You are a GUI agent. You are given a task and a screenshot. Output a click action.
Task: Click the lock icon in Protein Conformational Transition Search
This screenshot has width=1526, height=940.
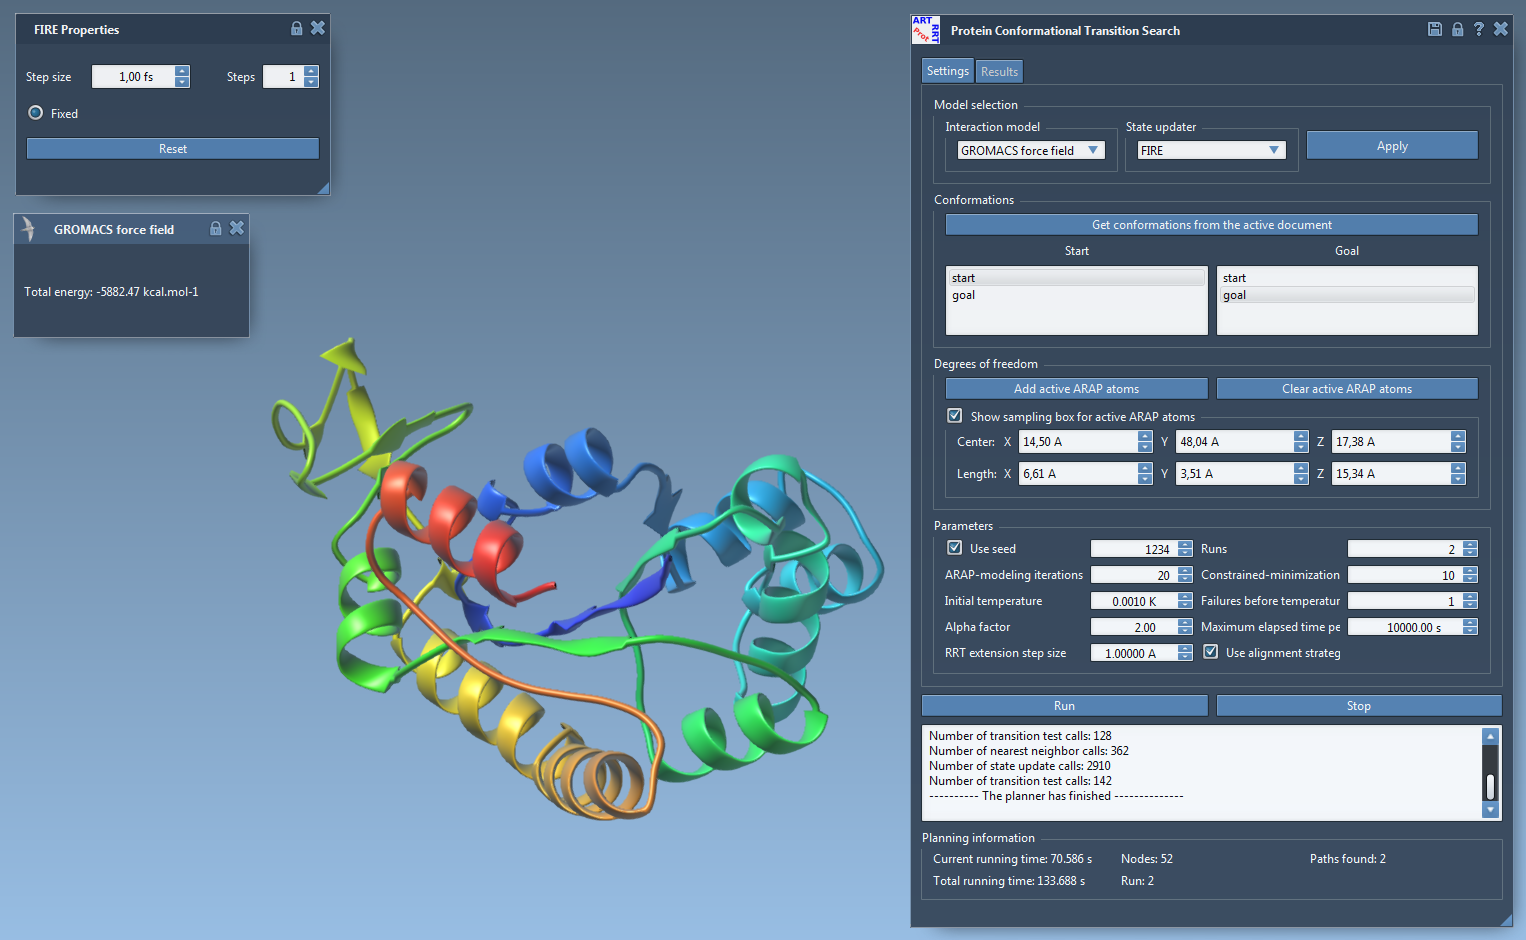point(1457,29)
